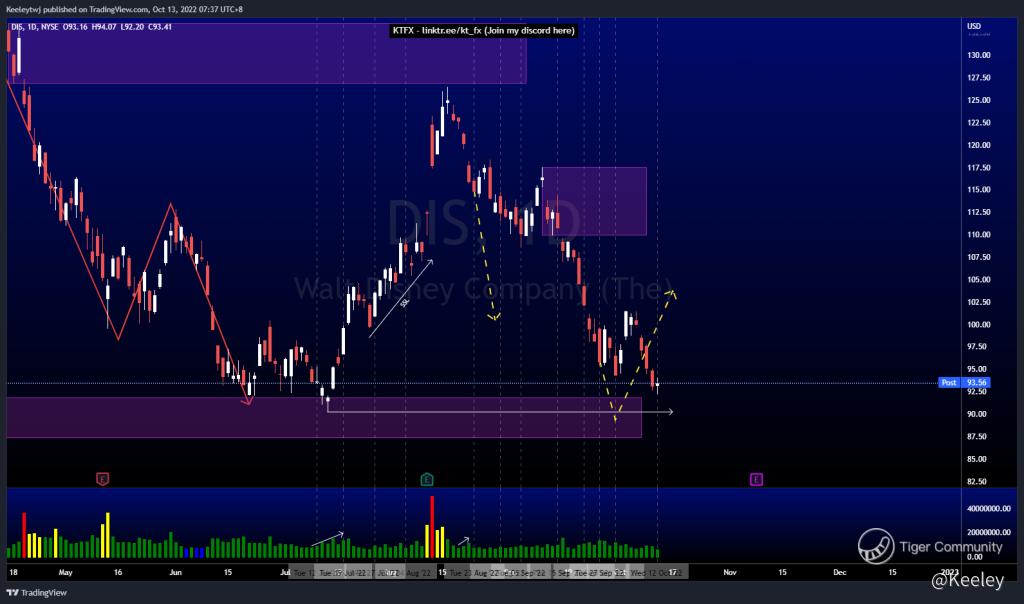The image size is (1024, 604).
Task: Click the Dec label on the time axis
Action: pyautogui.click(x=839, y=573)
